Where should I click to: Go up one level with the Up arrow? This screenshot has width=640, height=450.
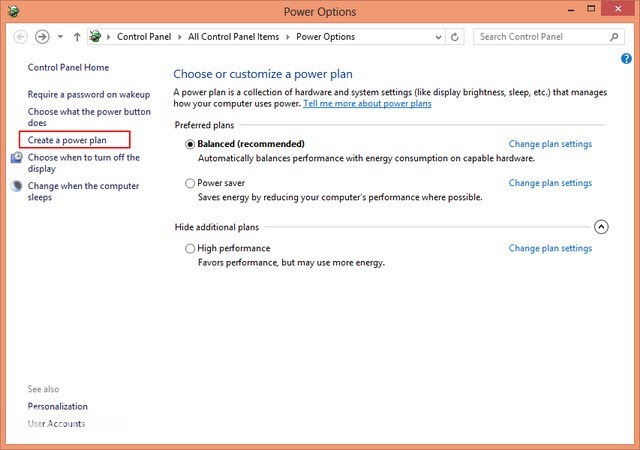[77, 37]
